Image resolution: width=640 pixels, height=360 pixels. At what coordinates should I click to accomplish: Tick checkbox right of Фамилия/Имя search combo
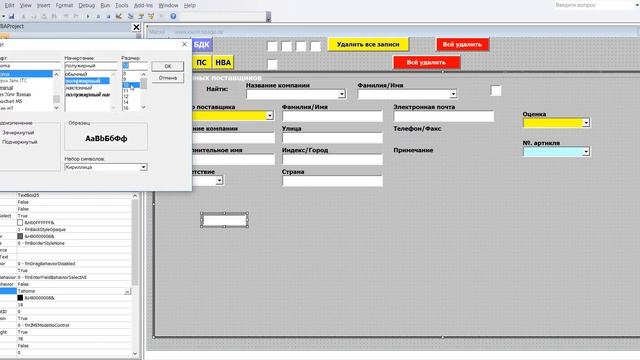[496, 91]
